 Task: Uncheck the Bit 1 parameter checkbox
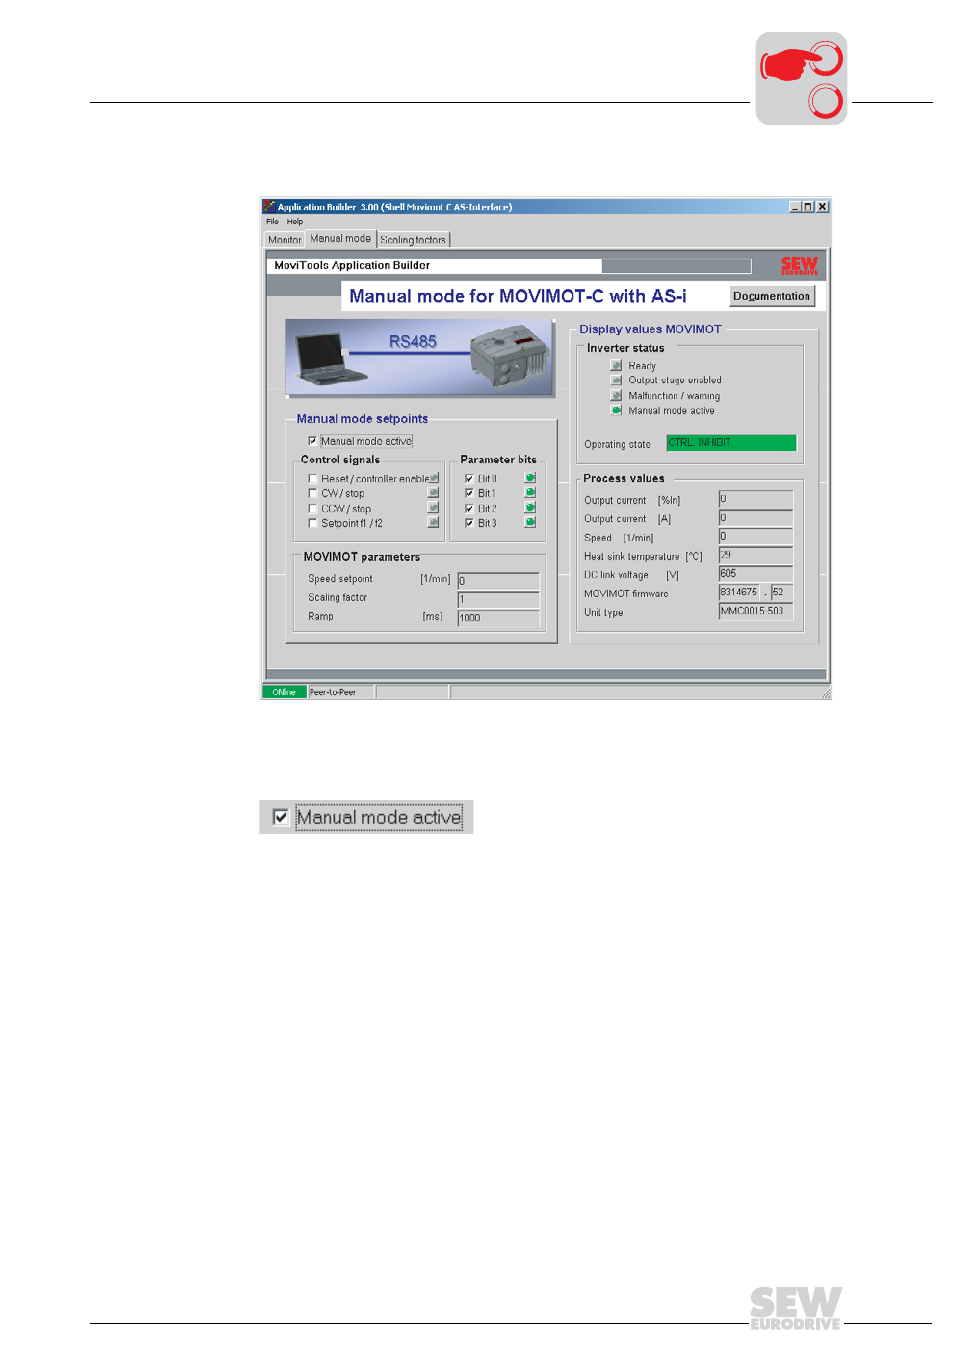(469, 493)
